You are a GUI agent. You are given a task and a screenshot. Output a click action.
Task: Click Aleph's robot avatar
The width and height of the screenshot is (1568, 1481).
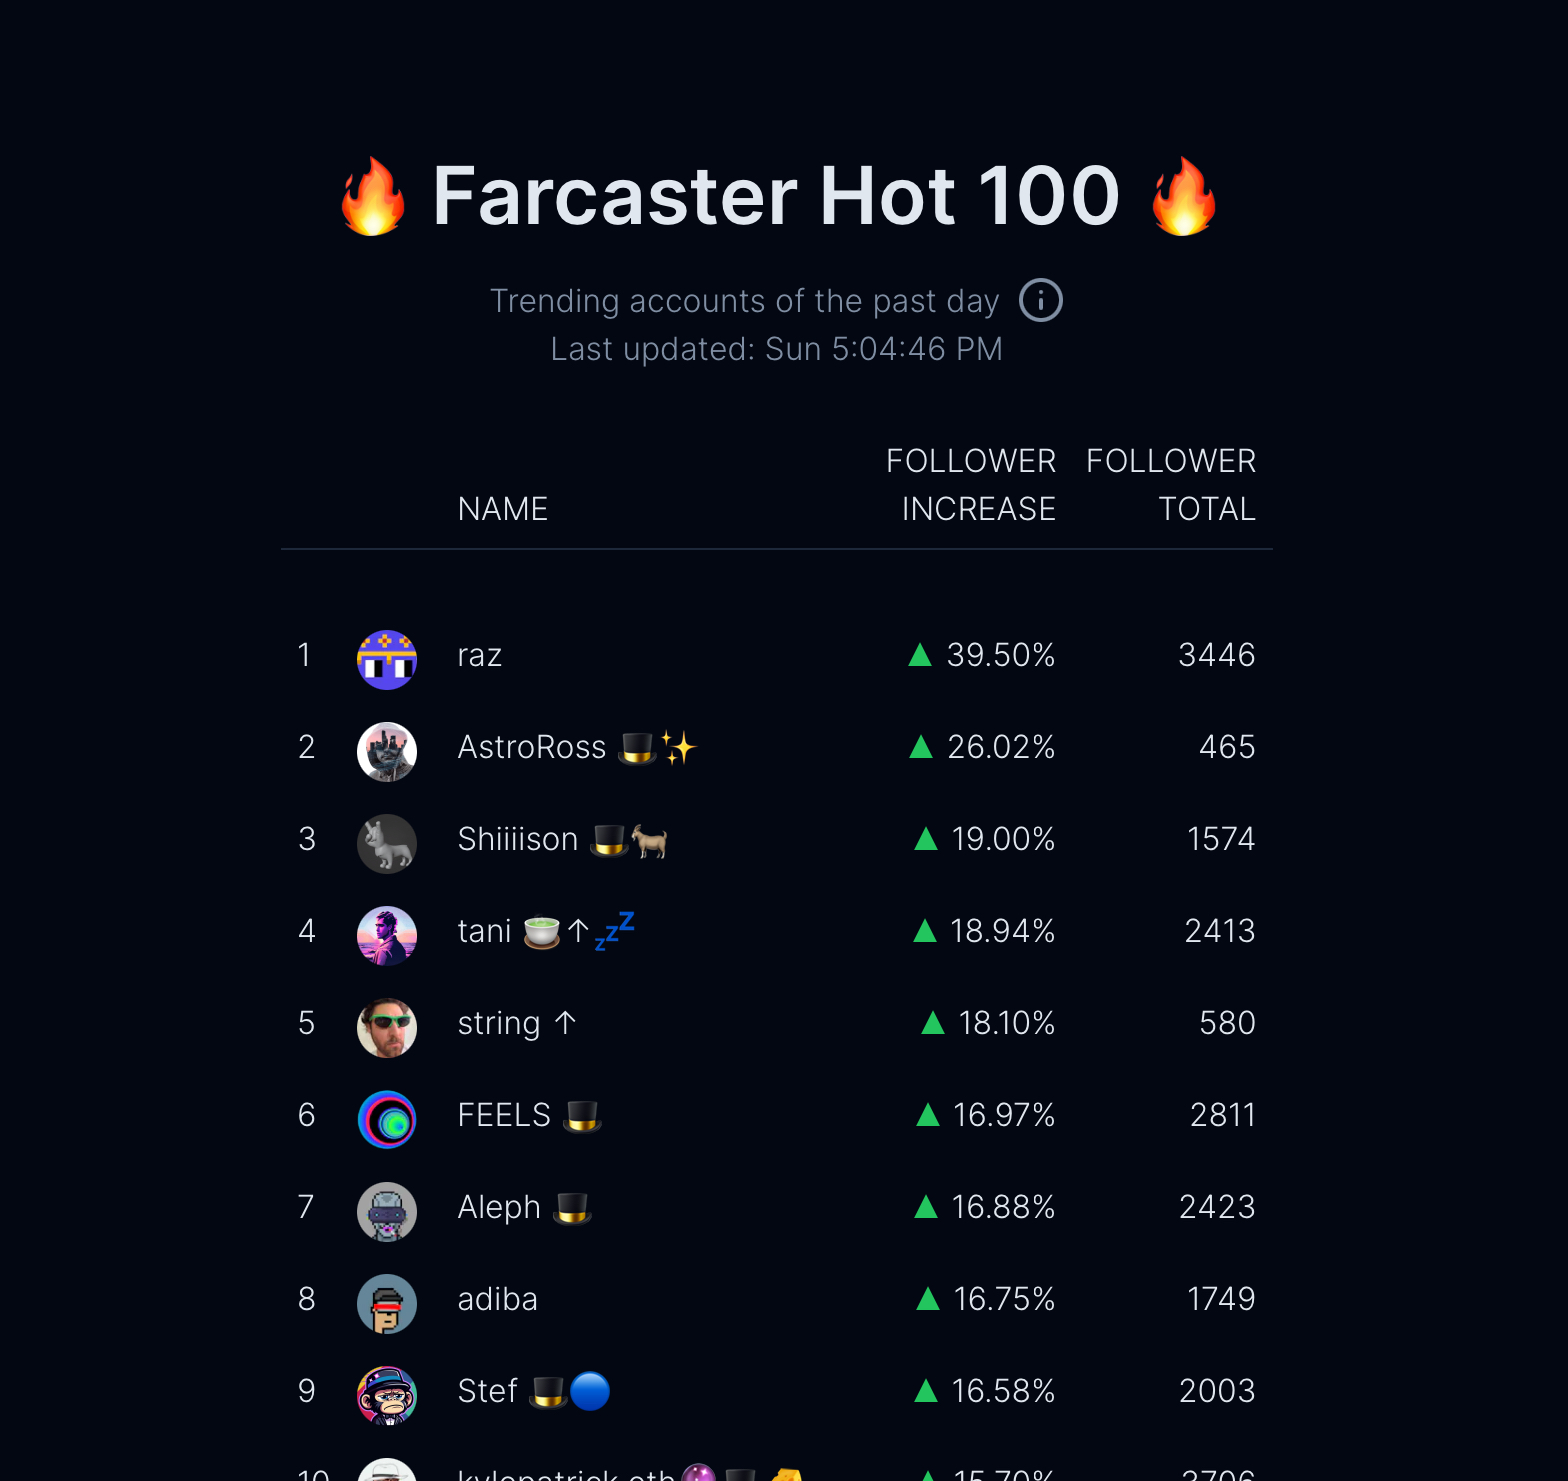[387, 1212]
